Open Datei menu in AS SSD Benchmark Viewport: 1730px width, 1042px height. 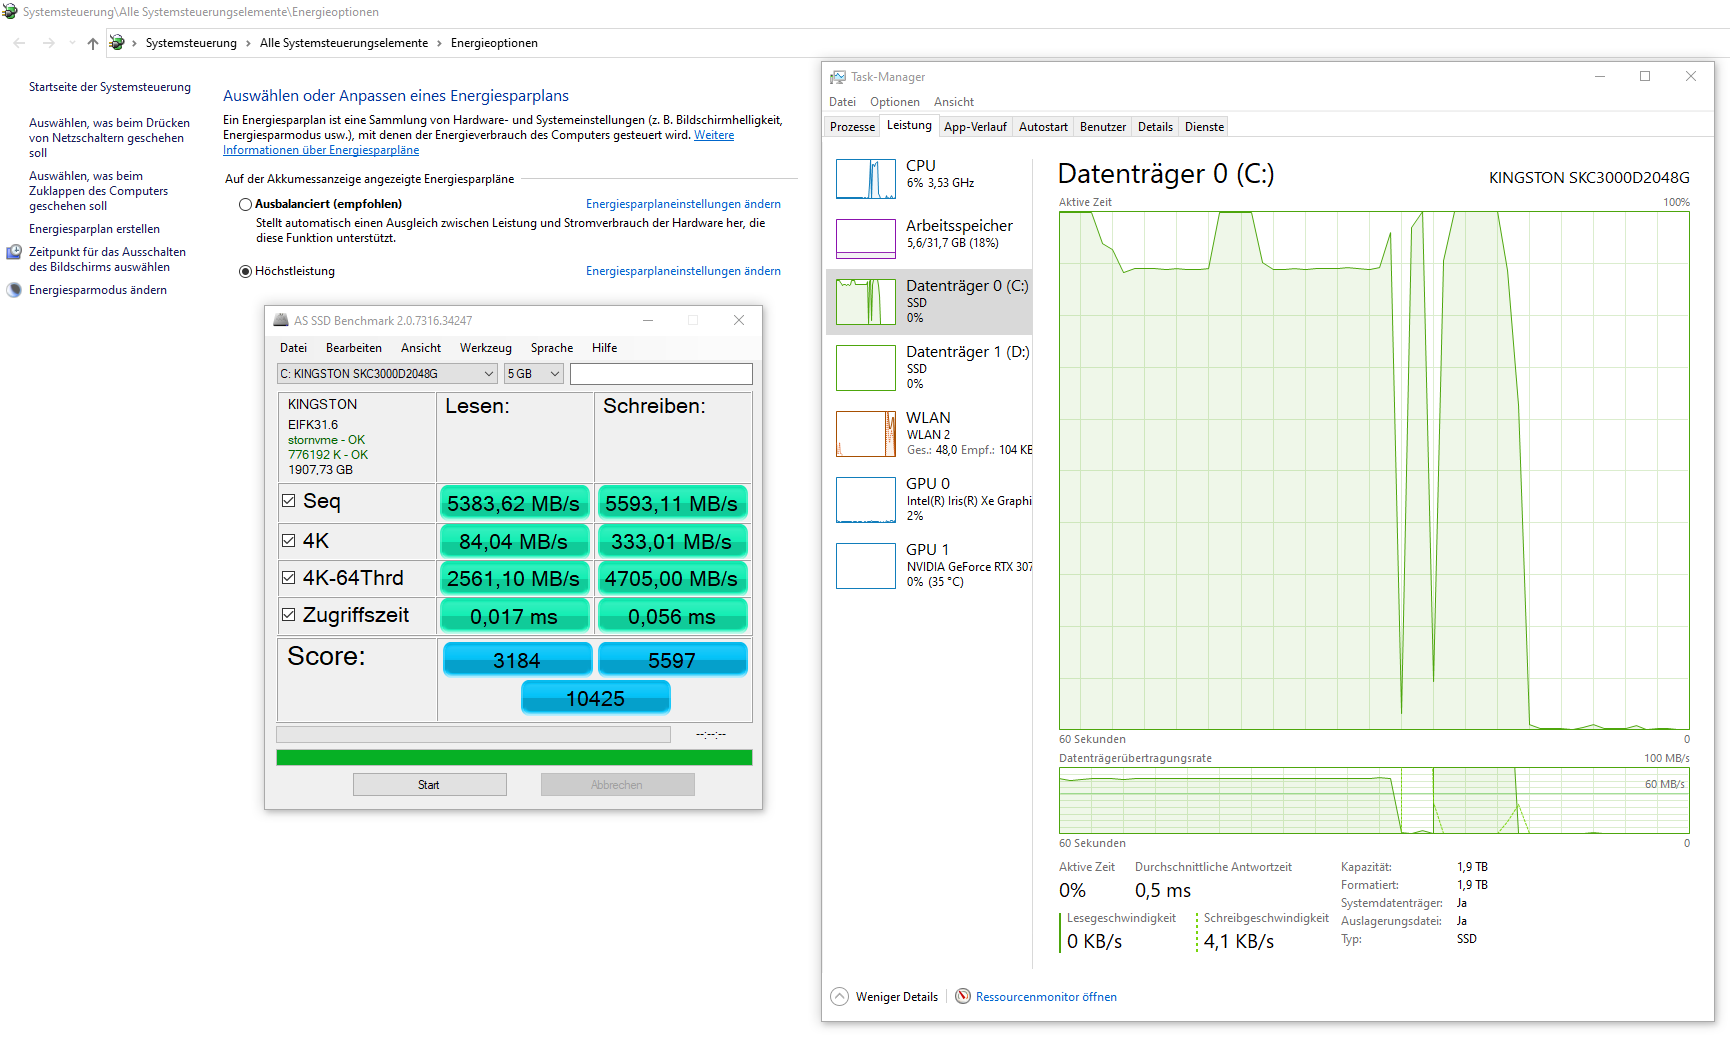point(293,348)
